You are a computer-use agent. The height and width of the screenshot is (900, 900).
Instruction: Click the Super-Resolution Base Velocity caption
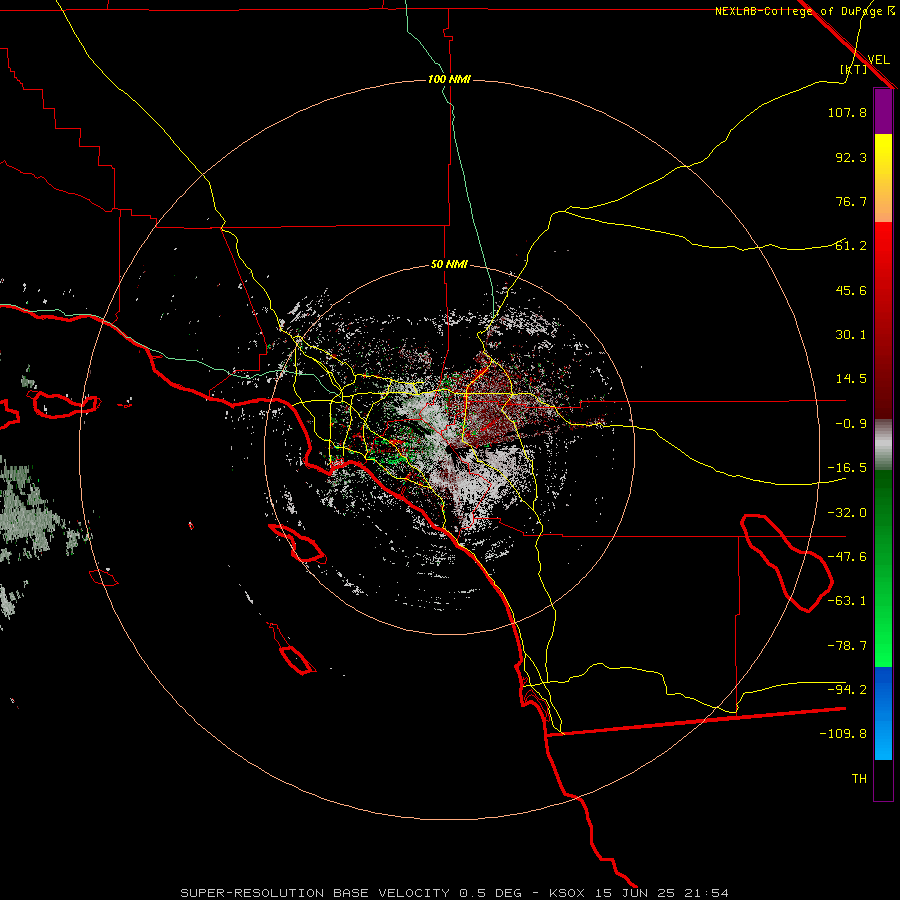pyautogui.click(x=455, y=893)
